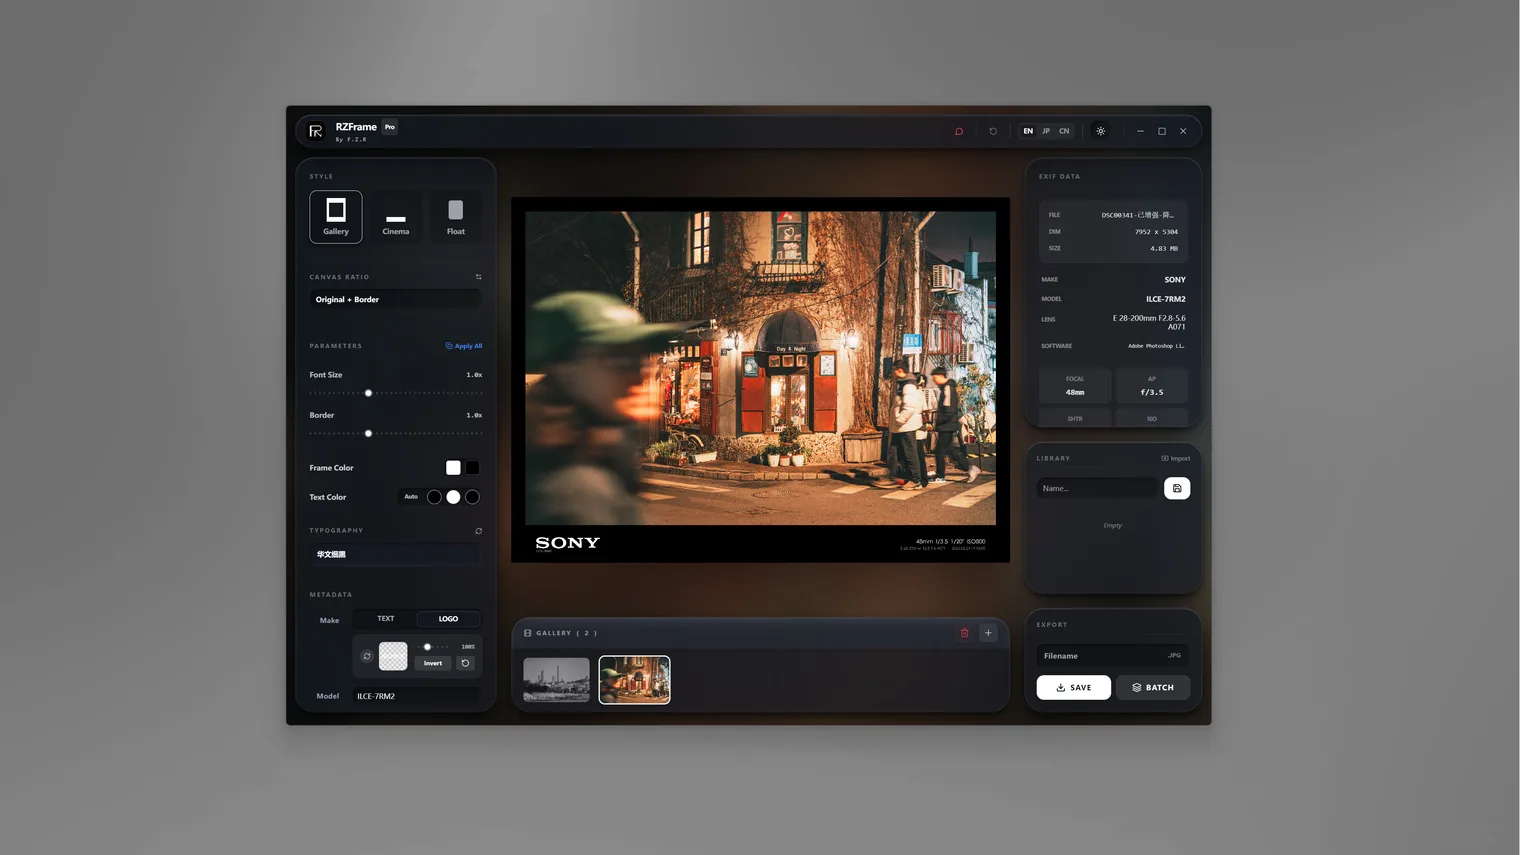Viewport: 1520px width, 855px height.
Task: Switch Make metadata to TEXT
Action: (386, 619)
